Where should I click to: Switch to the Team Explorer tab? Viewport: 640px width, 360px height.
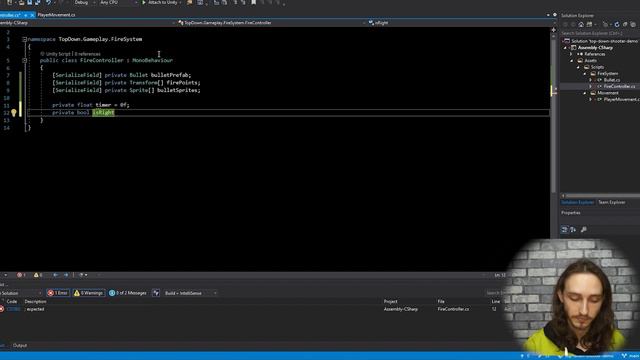pos(611,202)
